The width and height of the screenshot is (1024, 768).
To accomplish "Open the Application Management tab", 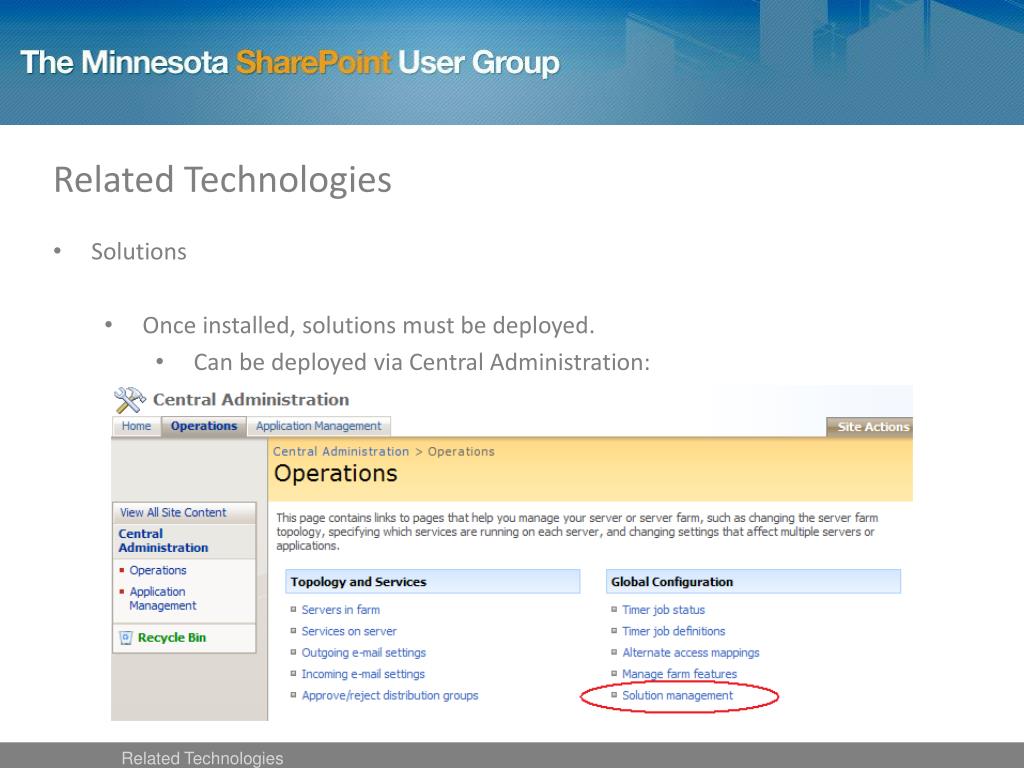I will pos(319,426).
